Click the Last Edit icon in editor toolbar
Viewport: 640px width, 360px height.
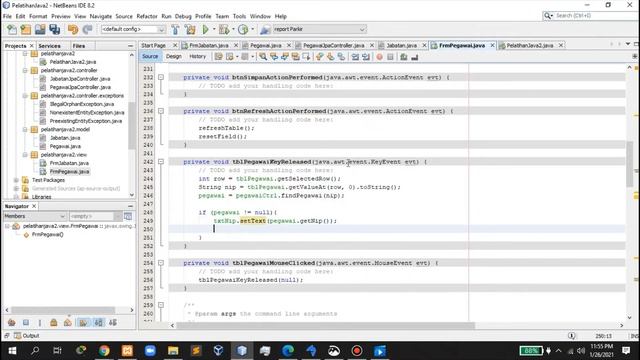tap(219, 57)
